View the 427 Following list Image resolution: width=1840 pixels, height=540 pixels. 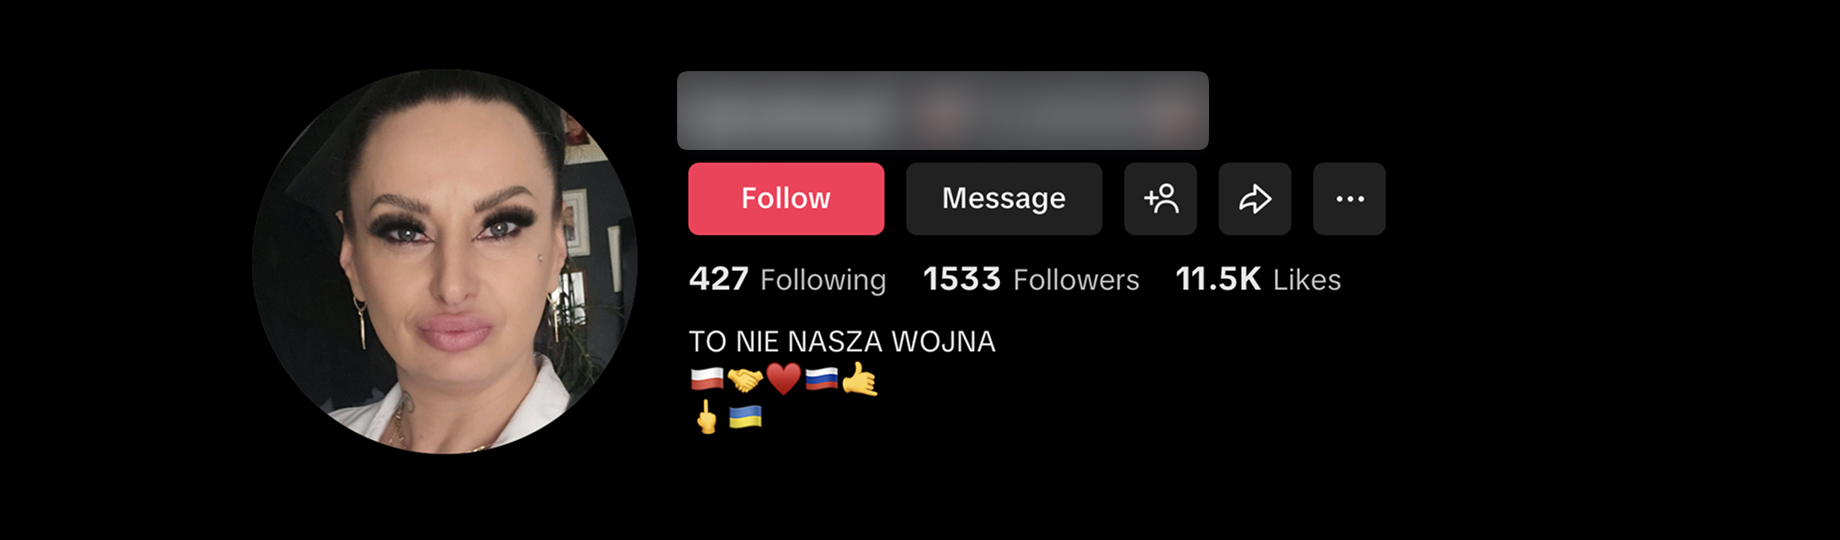point(787,279)
